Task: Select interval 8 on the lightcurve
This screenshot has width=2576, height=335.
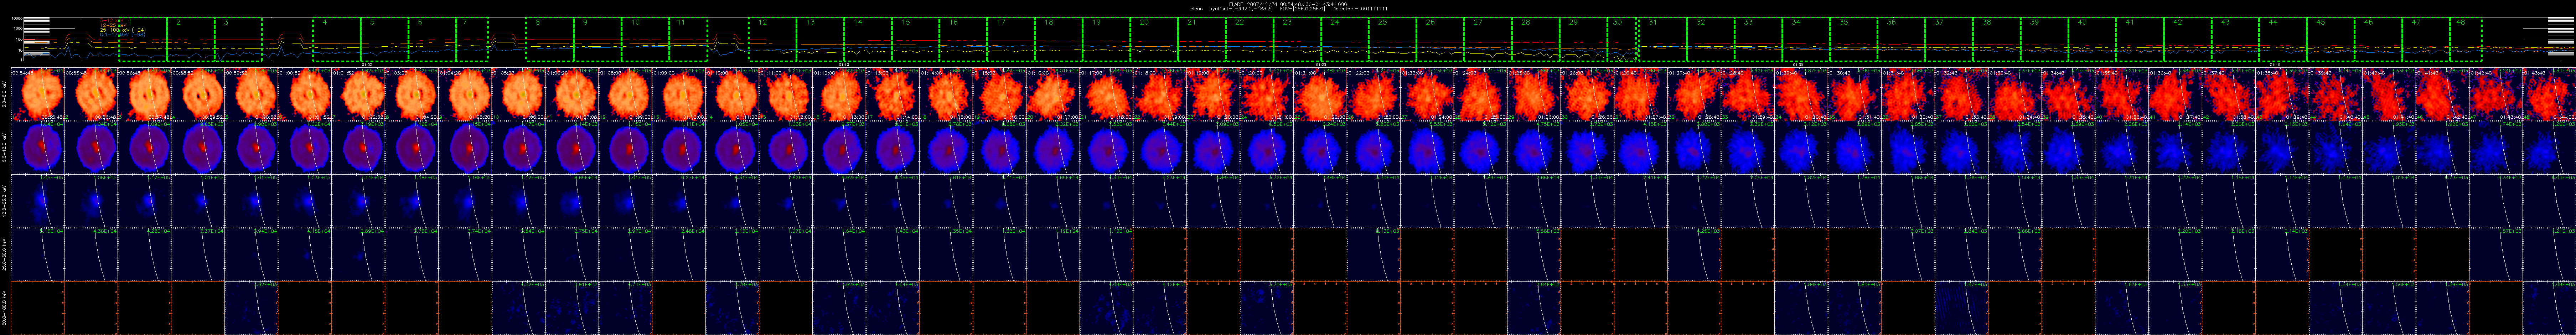Action: [550, 39]
